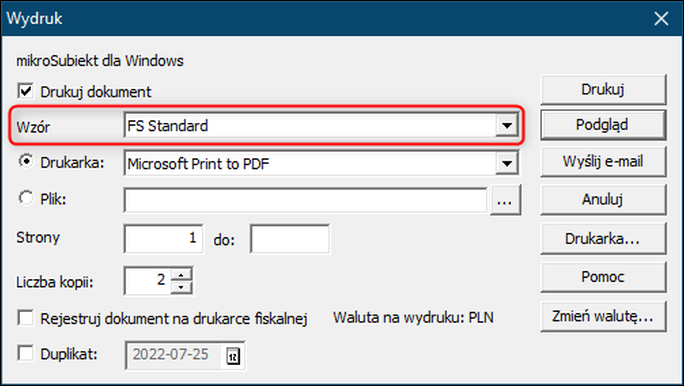Toggle the Drukuj dokument checkbox
This screenshot has height=386, width=684.
click(x=25, y=92)
